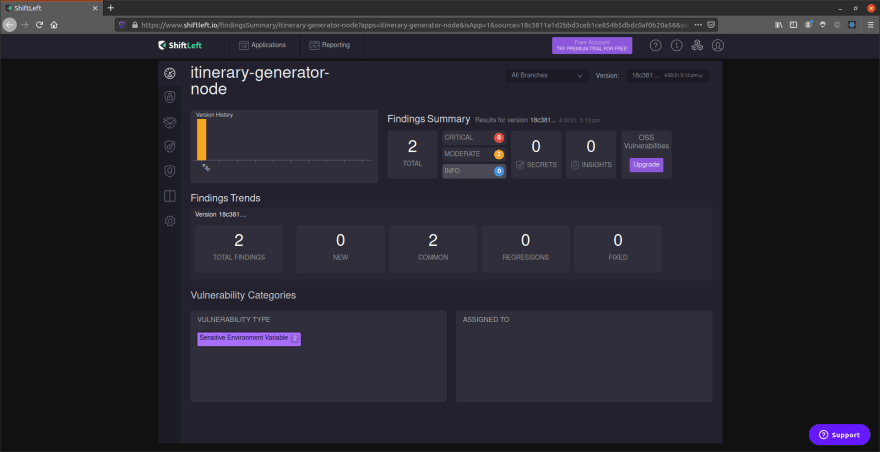
Task: Open a new browser tab with plus
Action: [x=111, y=8]
